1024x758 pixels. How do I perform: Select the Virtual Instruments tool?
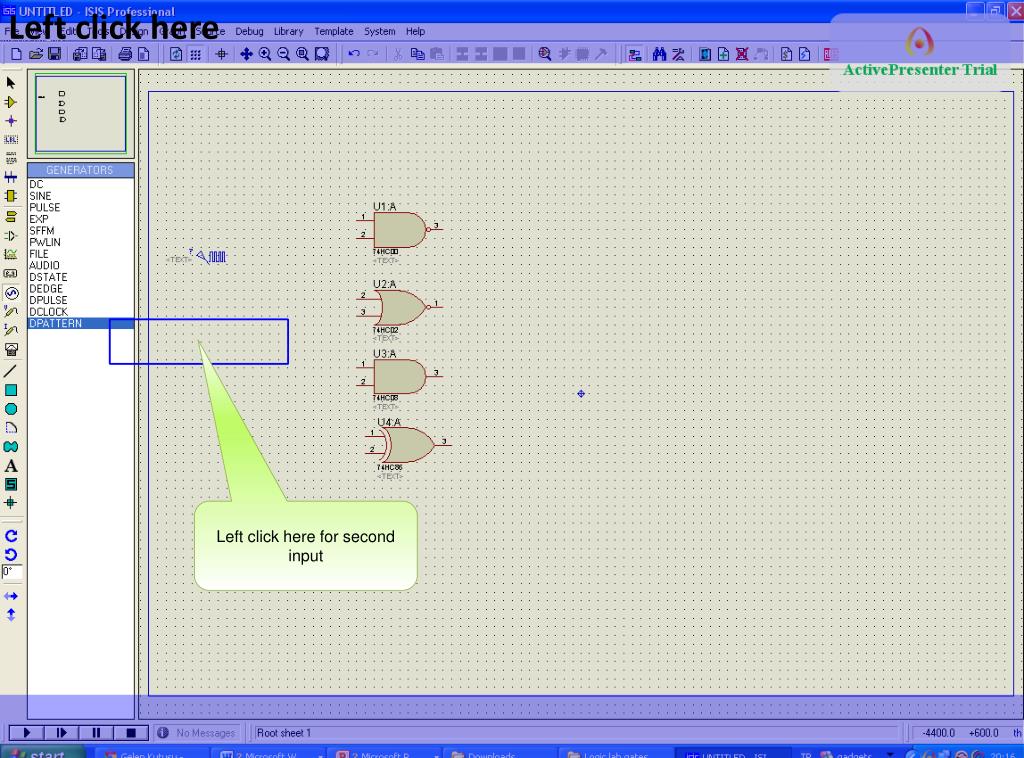(11, 350)
